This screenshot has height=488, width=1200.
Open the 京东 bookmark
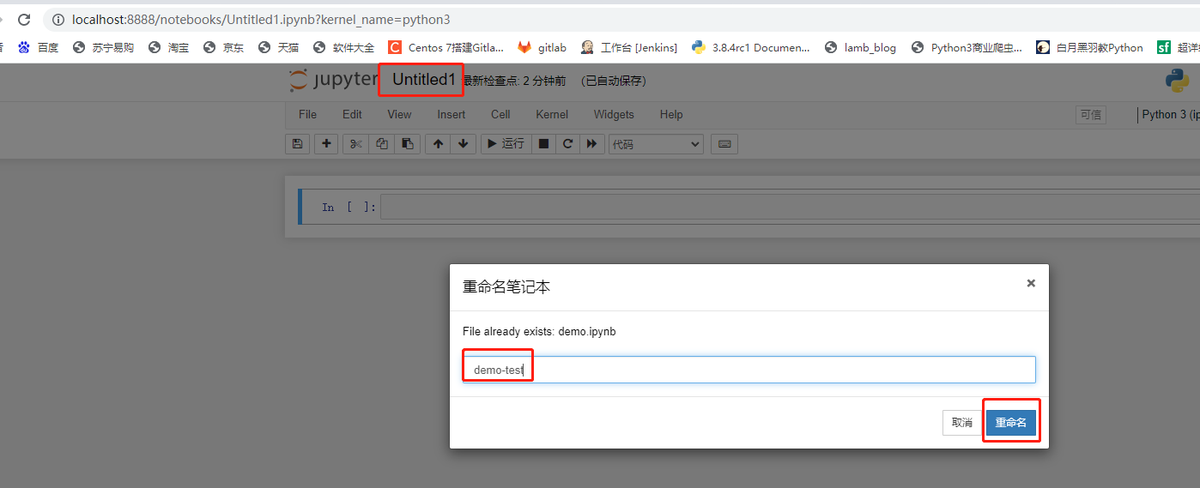coord(223,47)
